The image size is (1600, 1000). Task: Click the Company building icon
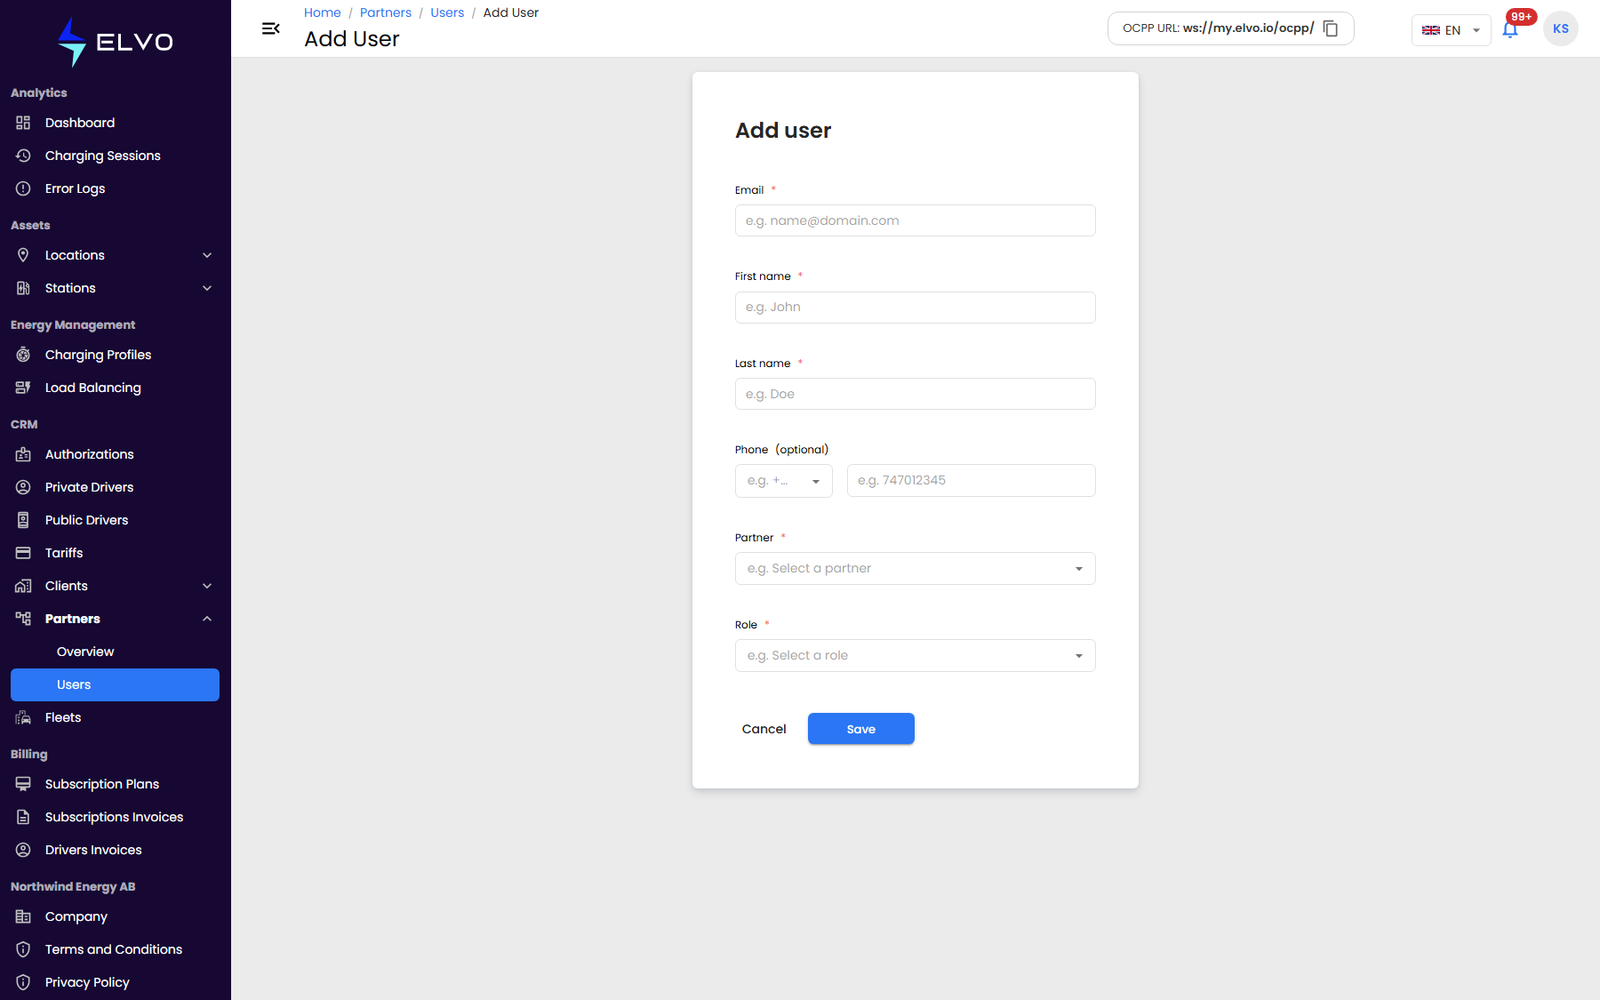23,917
